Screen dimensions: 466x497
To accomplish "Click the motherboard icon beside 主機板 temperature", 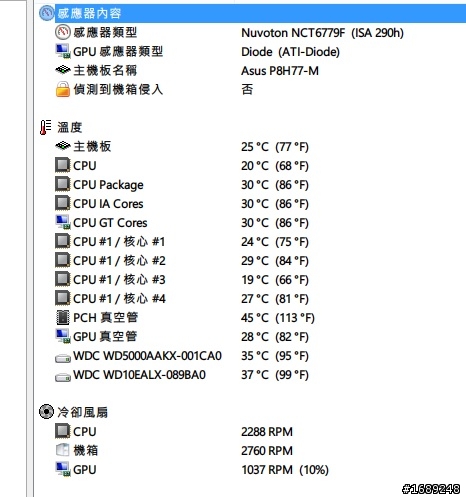I will pyautogui.click(x=63, y=146).
